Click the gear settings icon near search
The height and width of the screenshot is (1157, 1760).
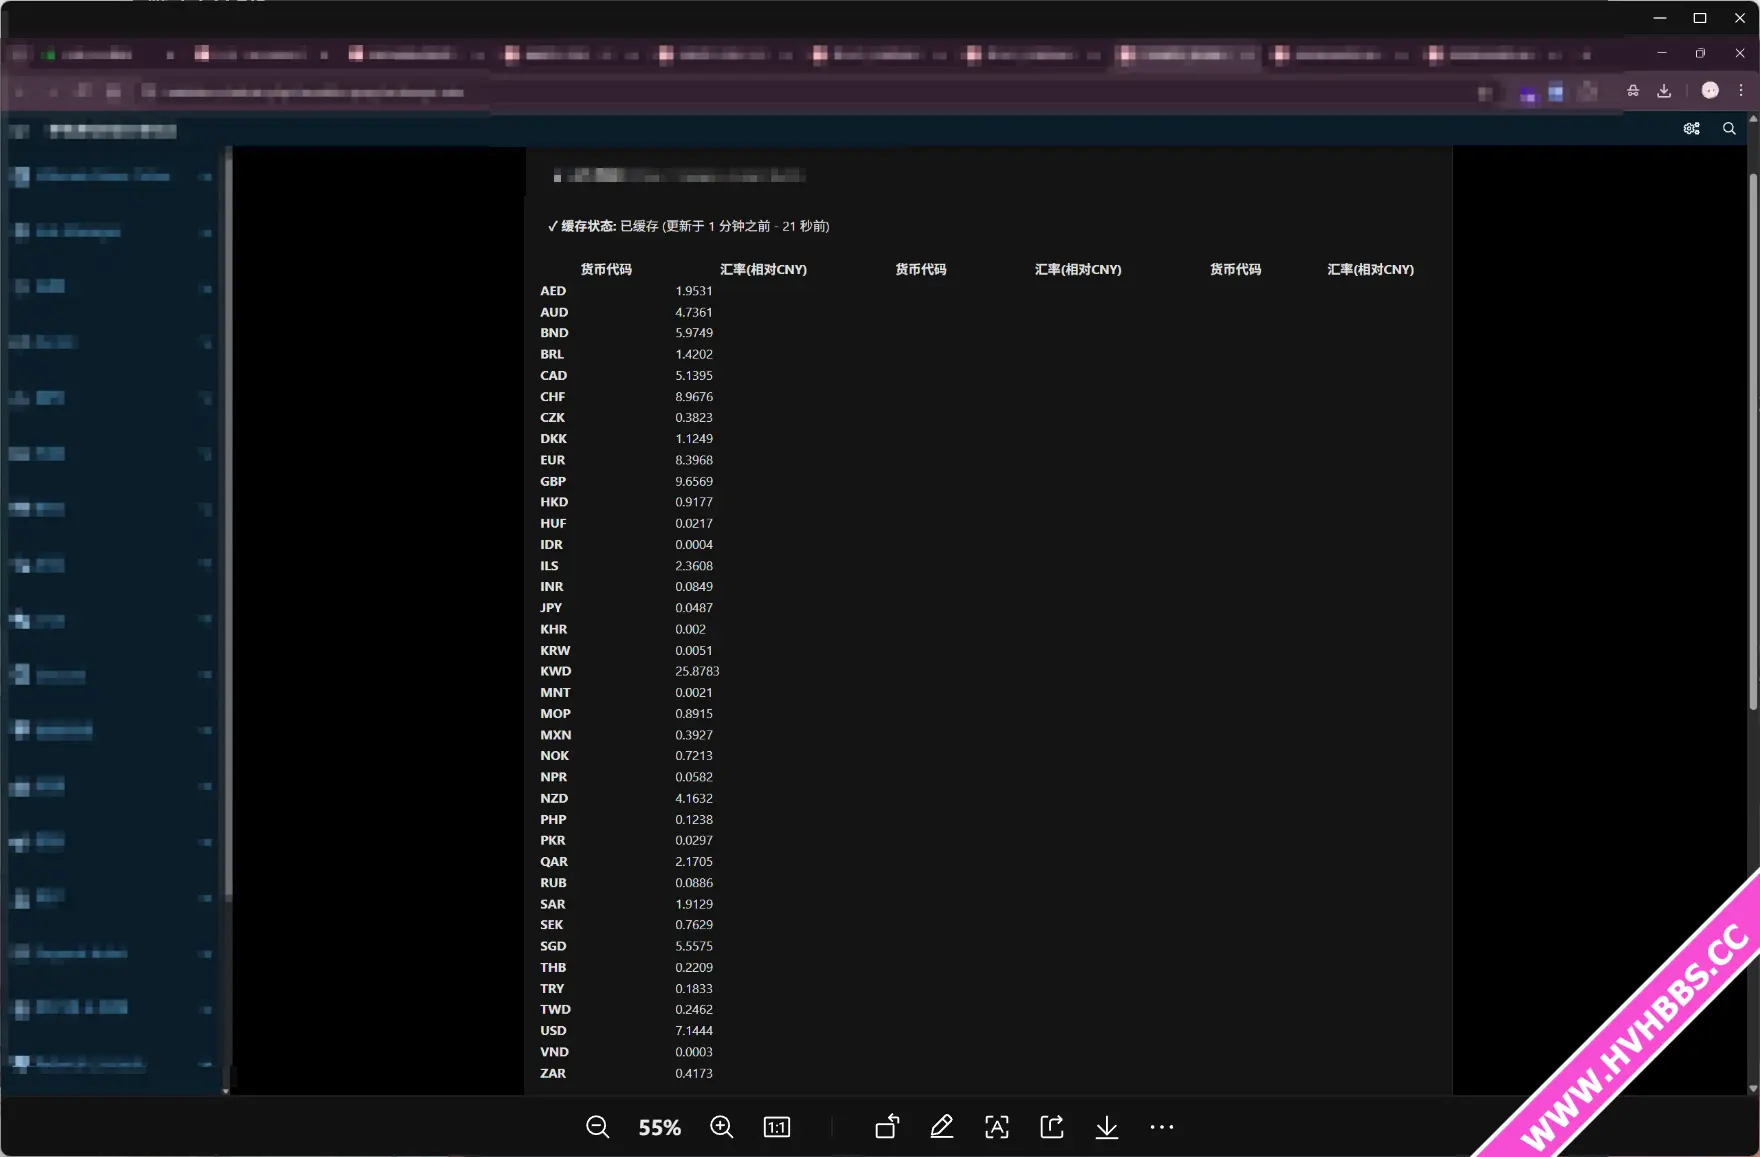click(1692, 129)
